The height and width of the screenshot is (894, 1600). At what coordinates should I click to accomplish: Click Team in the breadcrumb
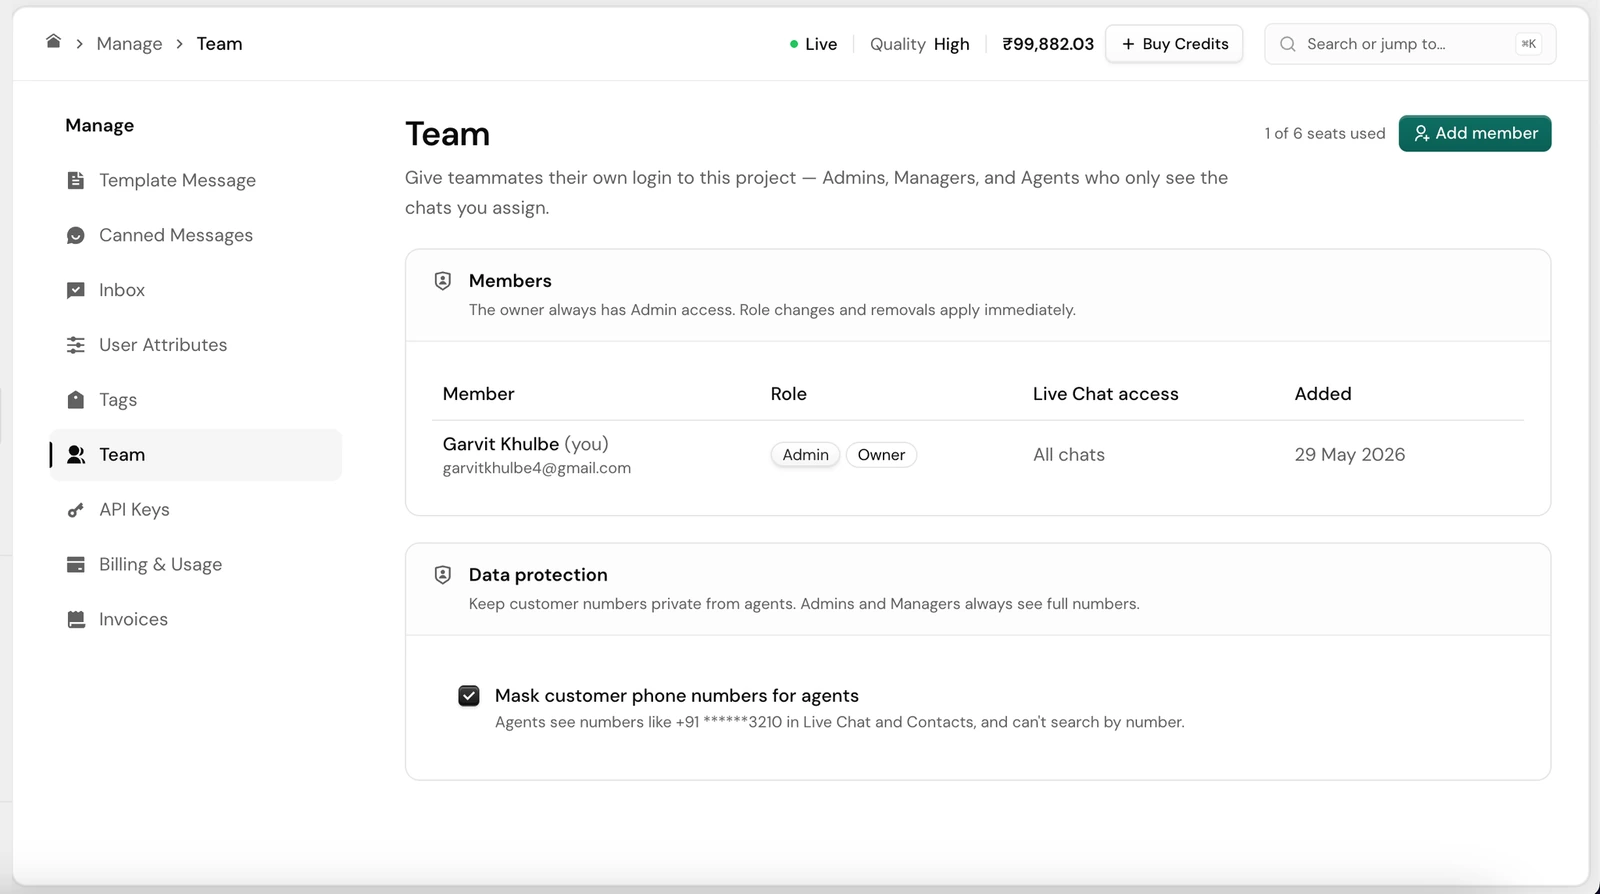point(219,44)
